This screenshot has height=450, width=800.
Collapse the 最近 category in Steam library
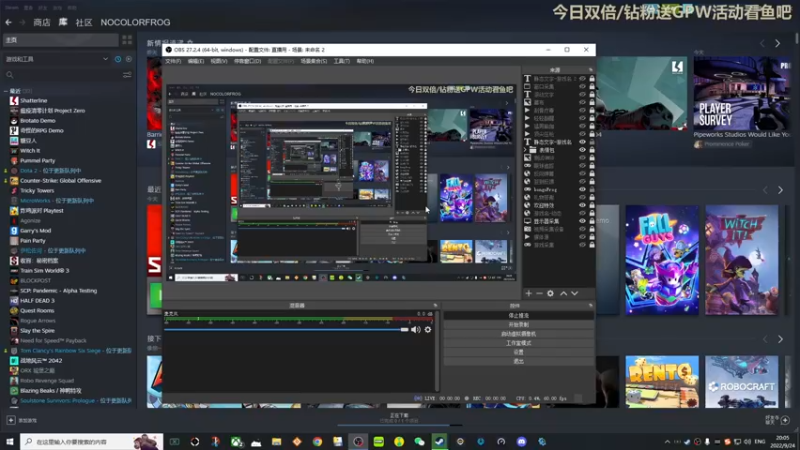[6, 91]
